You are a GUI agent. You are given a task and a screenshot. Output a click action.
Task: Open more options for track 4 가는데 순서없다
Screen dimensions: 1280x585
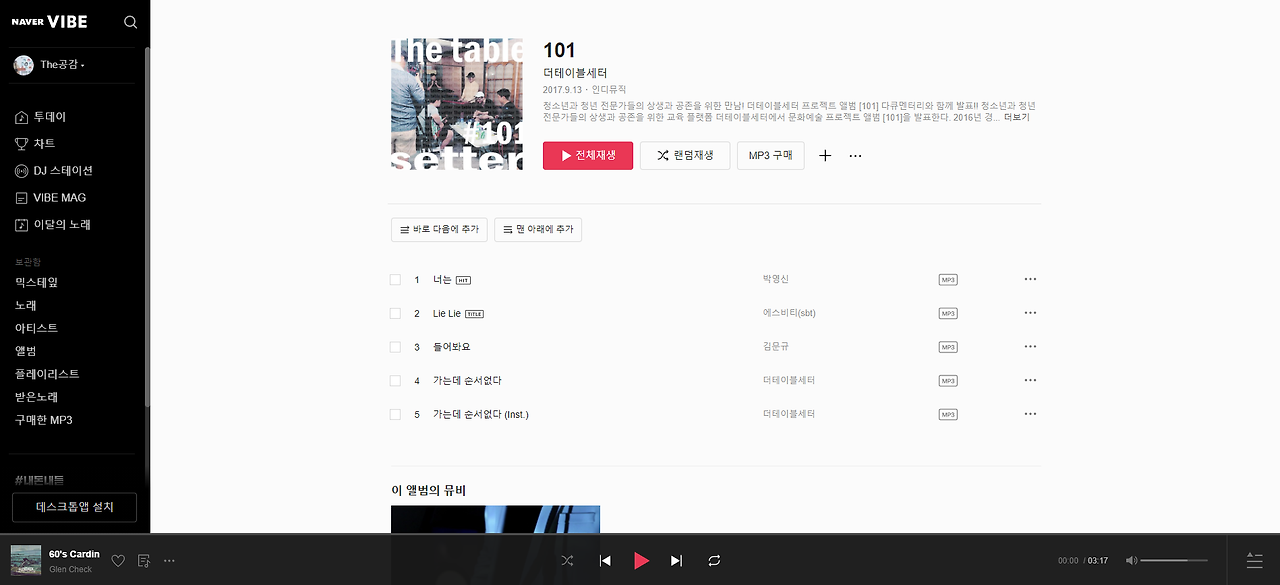(1030, 380)
